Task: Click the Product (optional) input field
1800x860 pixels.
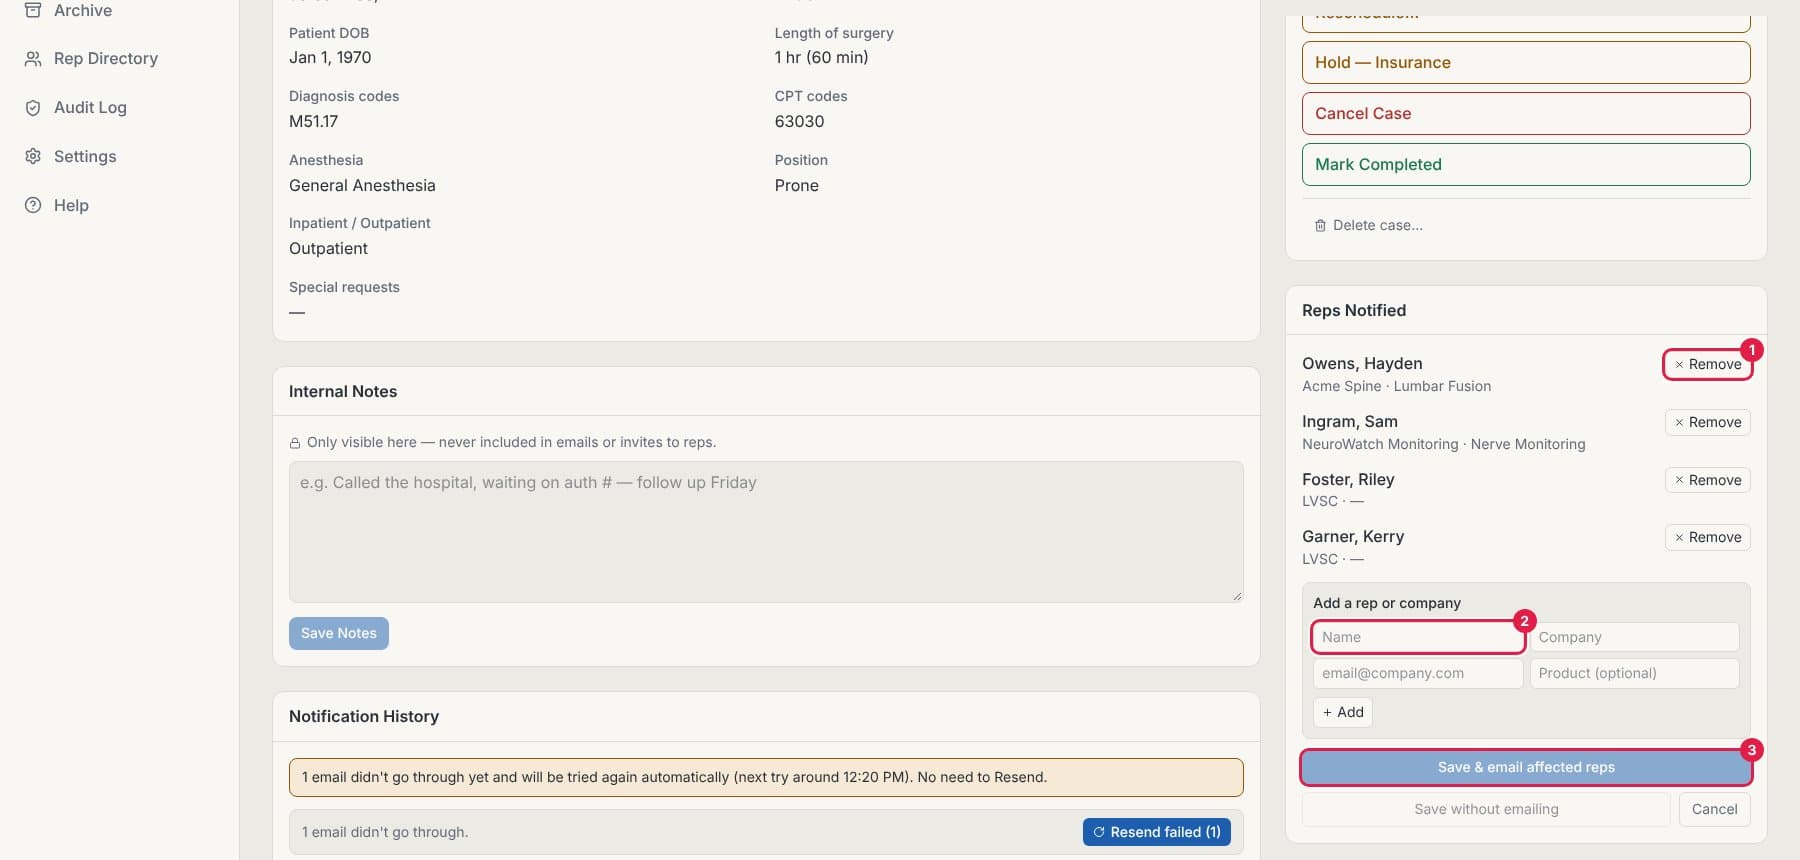Action: click(x=1634, y=673)
